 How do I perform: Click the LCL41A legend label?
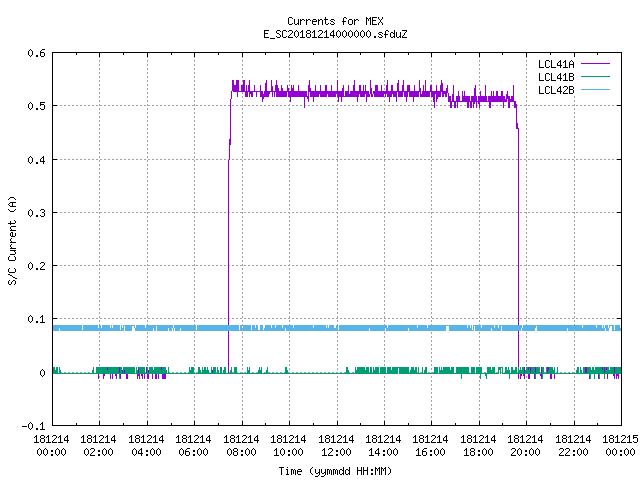coord(556,64)
